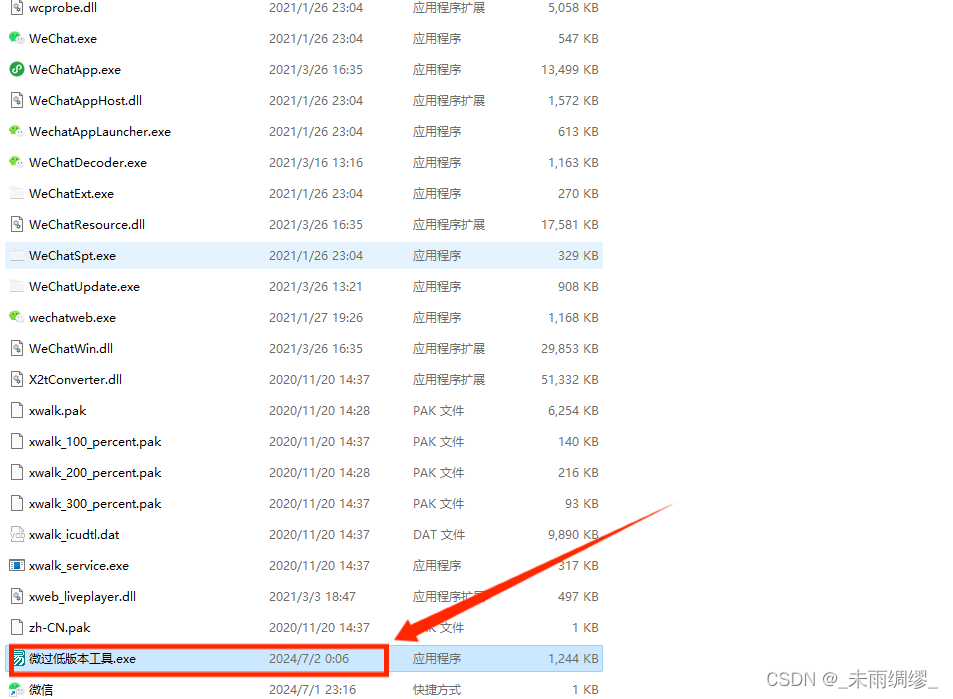The width and height of the screenshot is (953, 699).
Task: Click the WeChatSpt.exe blank icon
Action: tap(17, 255)
